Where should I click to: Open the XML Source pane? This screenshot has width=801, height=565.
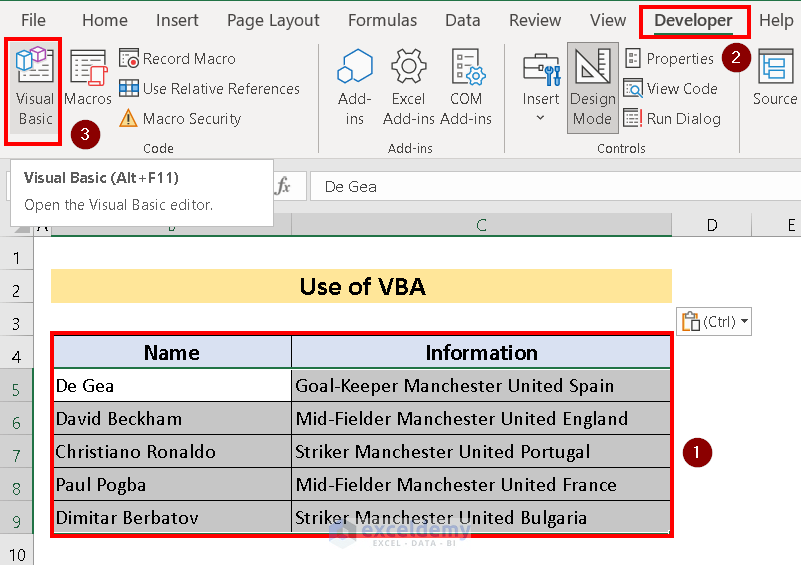(775, 78)
